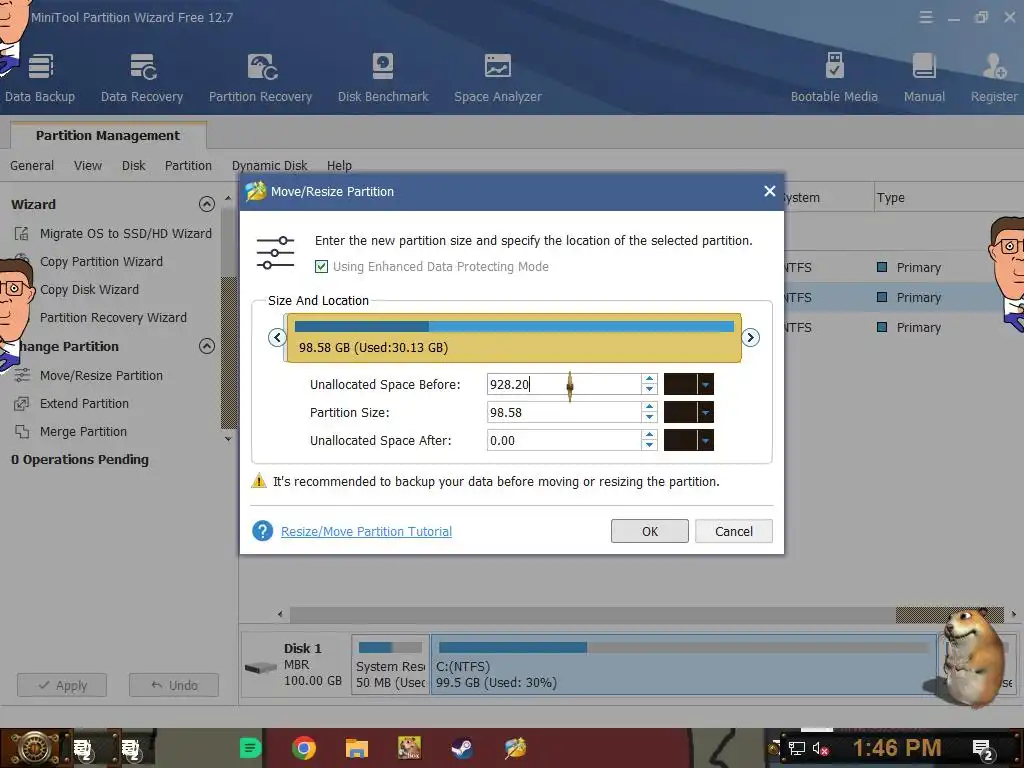Viewport: 1024px width, 768px height.
Task: Click Cancel in Move/Resize dialog
Action: pyautogui.click(x=734, y=531)
